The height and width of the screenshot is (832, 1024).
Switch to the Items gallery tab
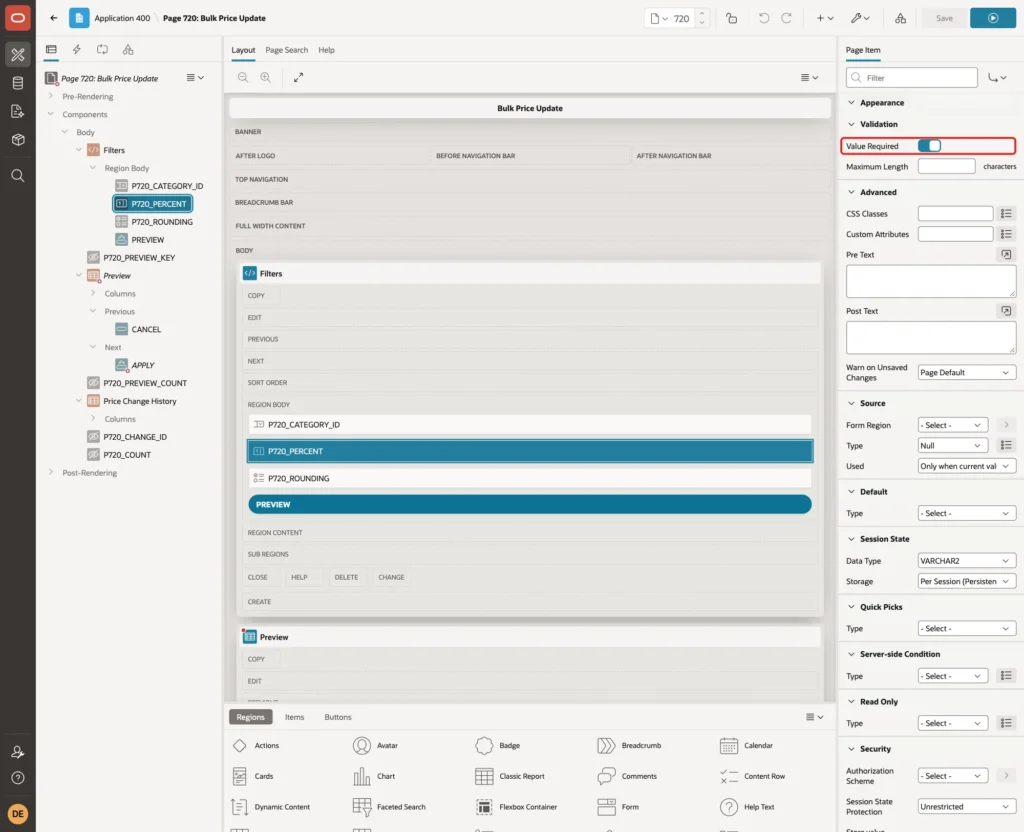pos(295,717)
